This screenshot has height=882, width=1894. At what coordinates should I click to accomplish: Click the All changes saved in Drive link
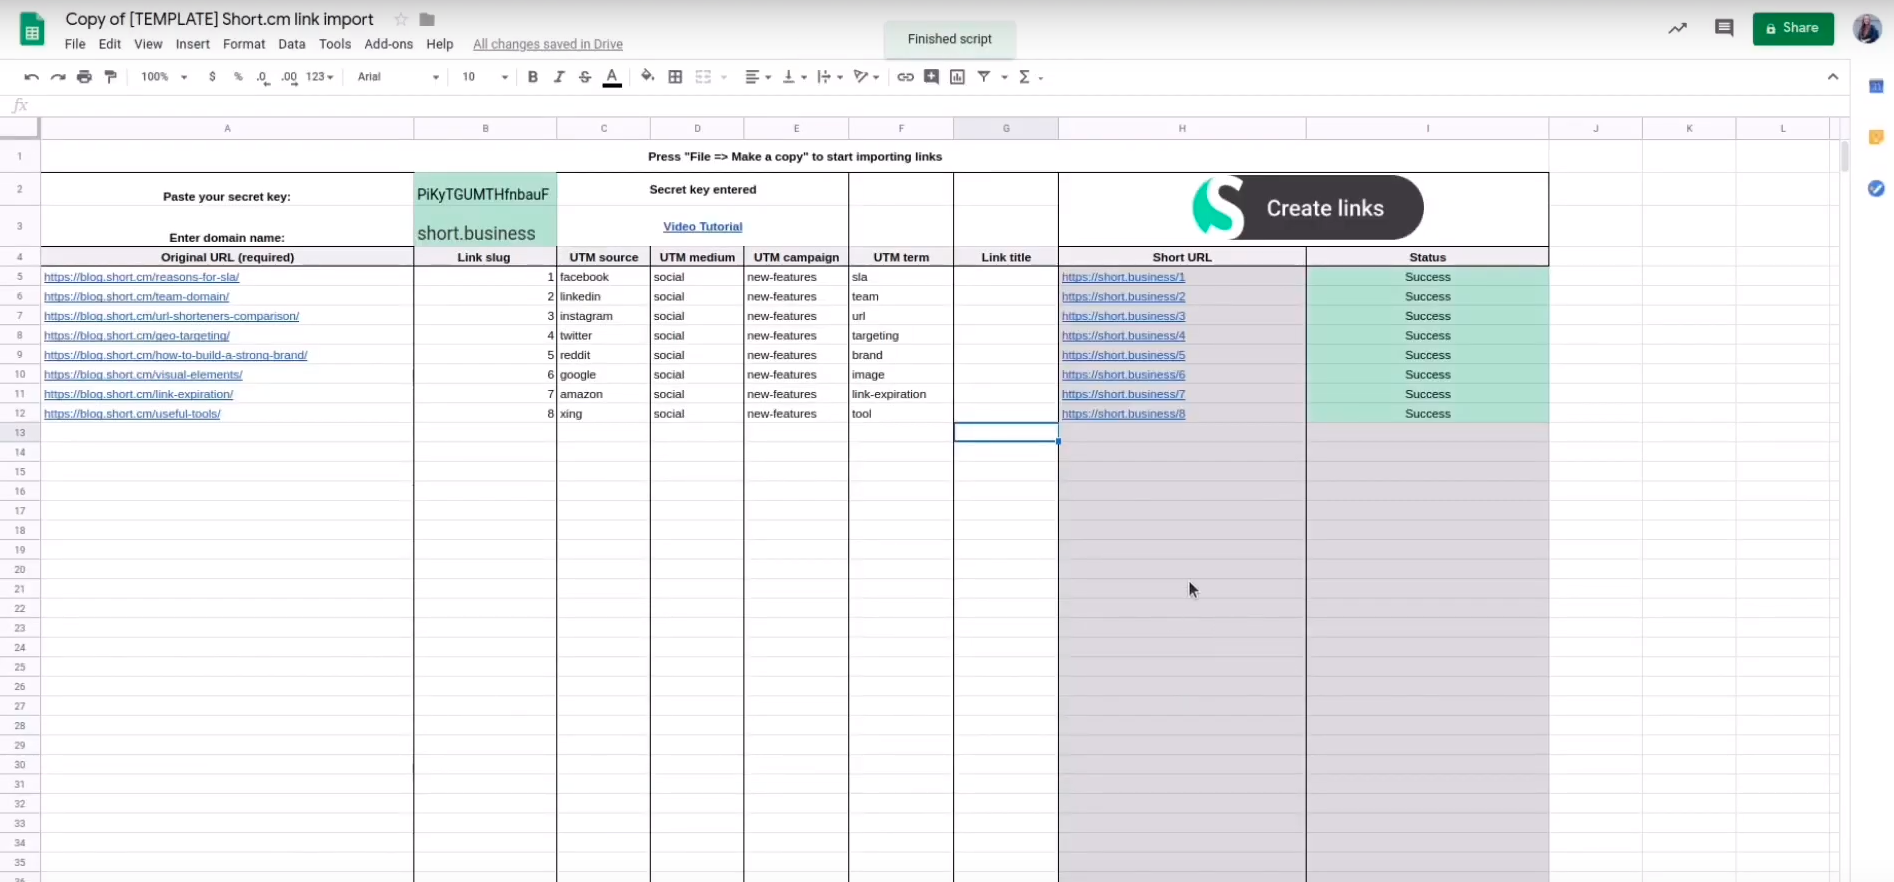(548, 44)
